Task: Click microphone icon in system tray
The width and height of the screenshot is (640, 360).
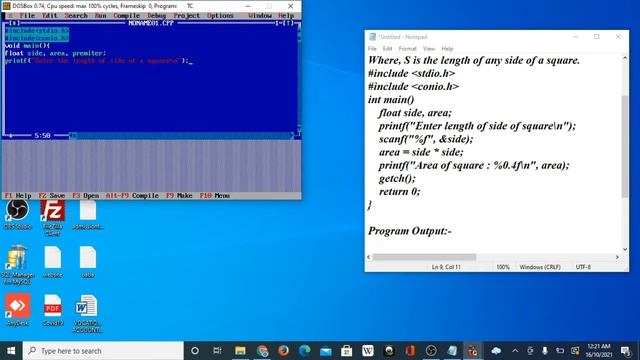Action: coord(544,351)
